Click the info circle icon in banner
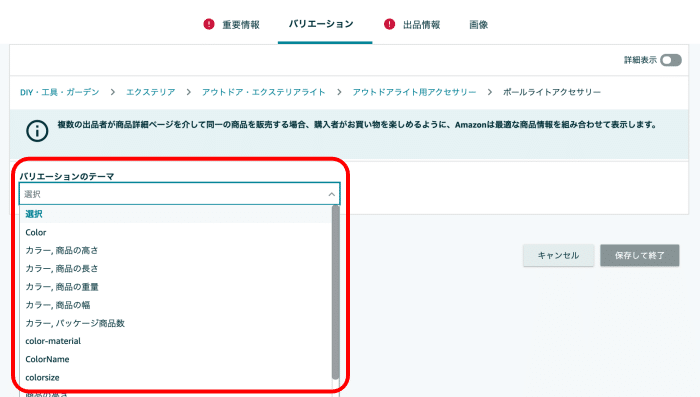The image size is (700, 397). coord(37,131)
